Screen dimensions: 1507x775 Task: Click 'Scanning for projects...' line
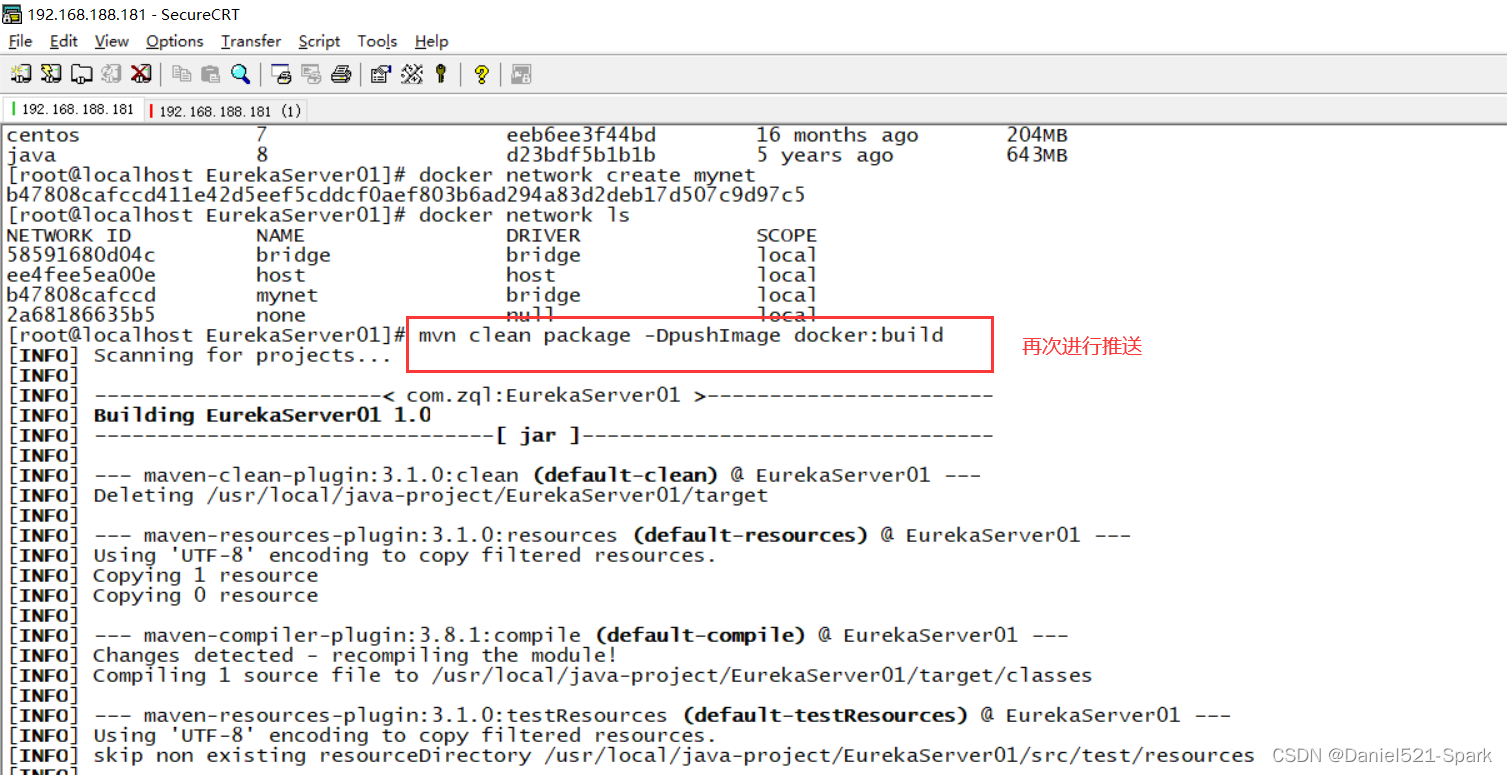(243, 356)
